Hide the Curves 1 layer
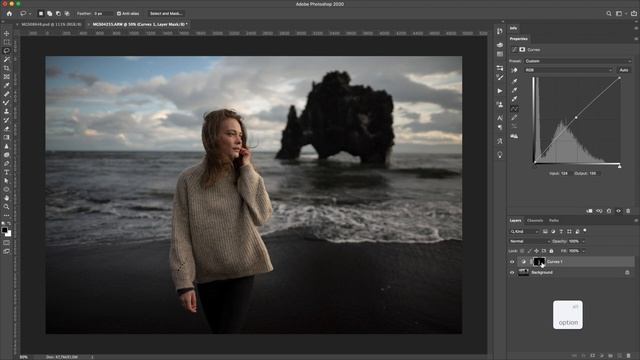The height and width of the screenshot is (360, 640). click(512, 262)
